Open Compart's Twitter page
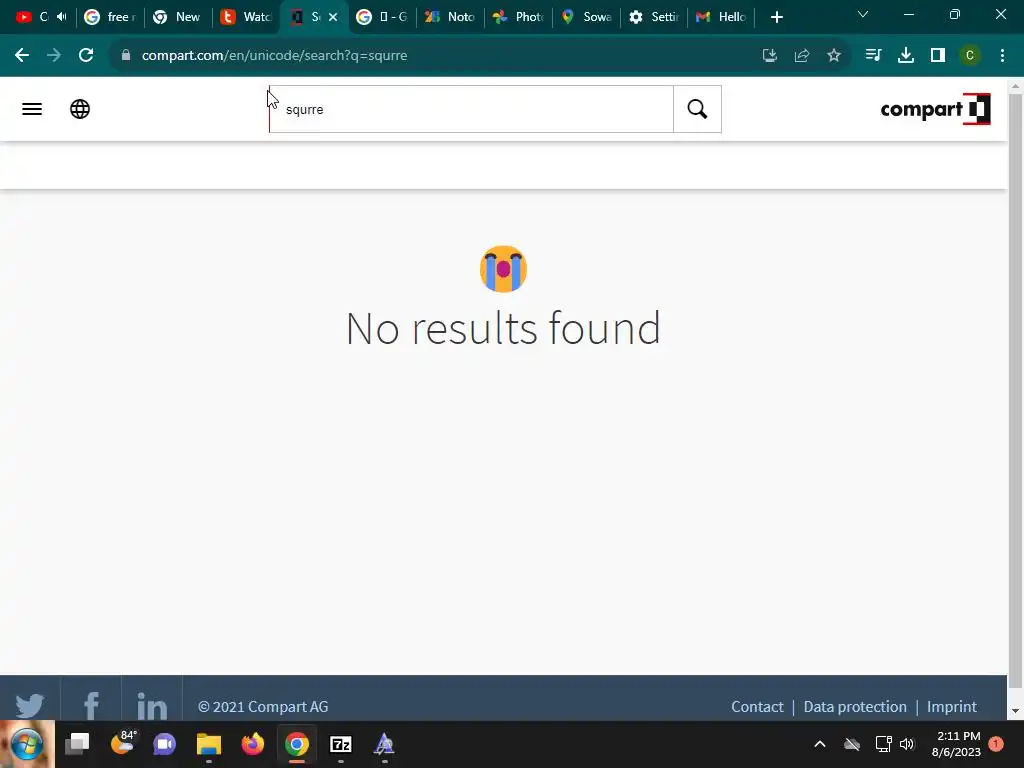This screenshot has width=1024, height=768. pyautogui.click(x=30, y=705)
